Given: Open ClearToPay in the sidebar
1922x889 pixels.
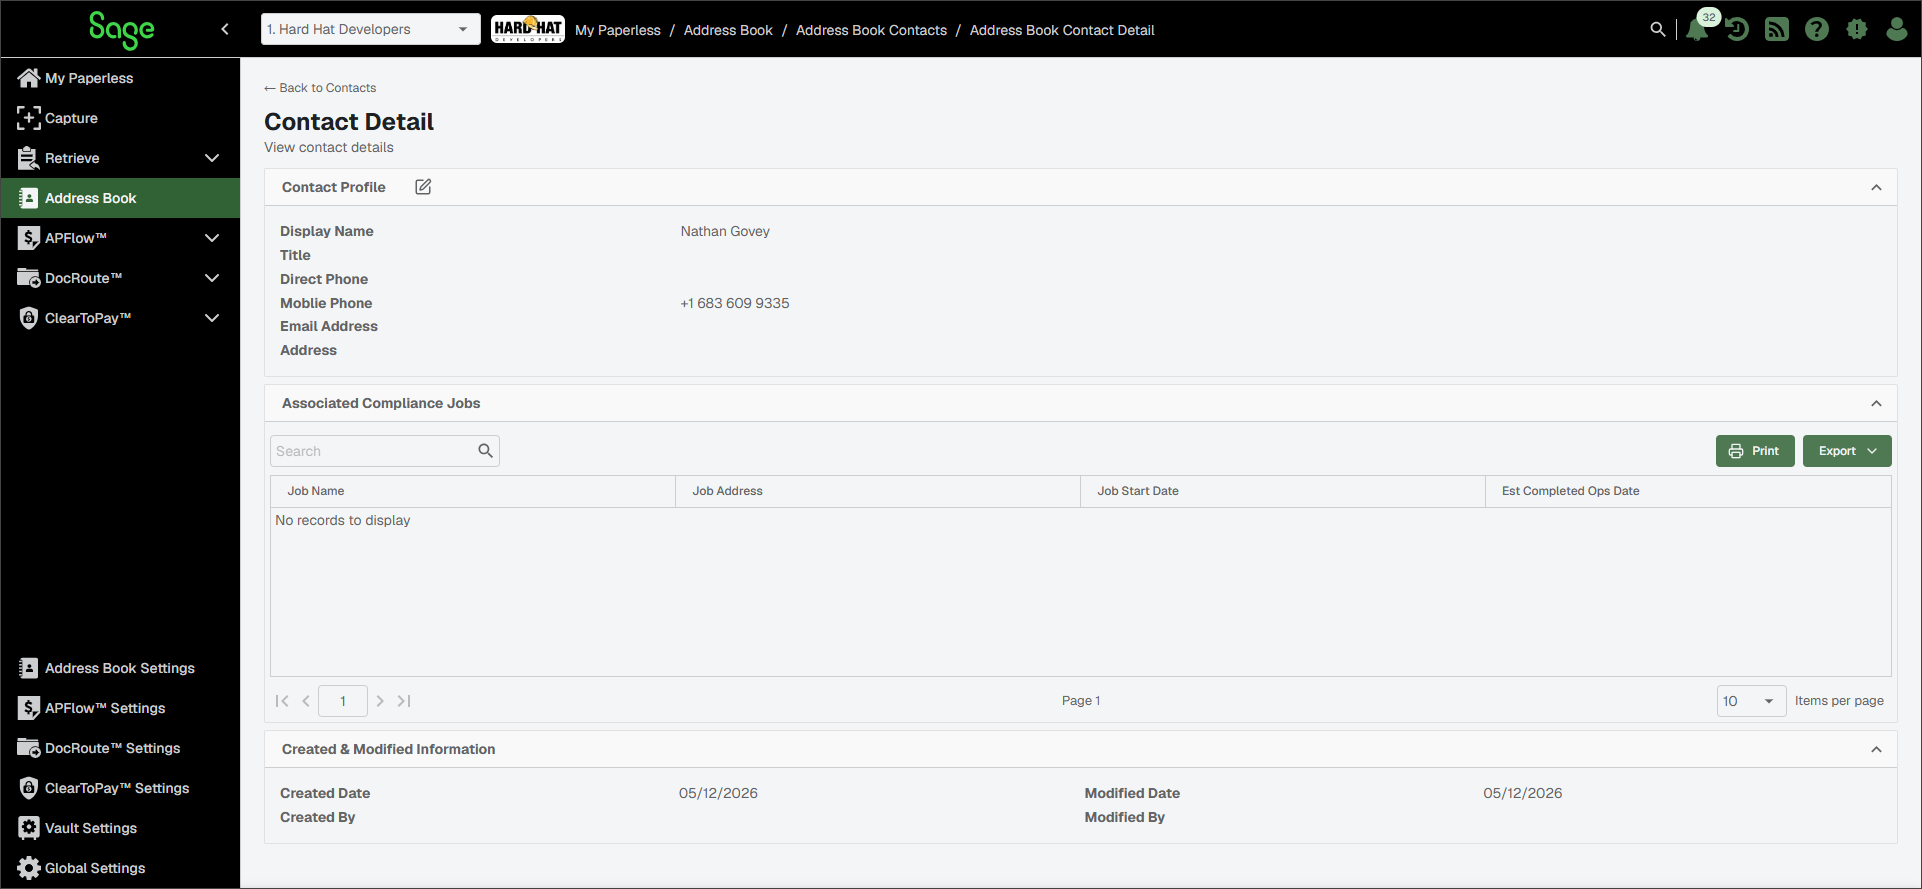Looking at the screenshot, I should coord(120,318).
